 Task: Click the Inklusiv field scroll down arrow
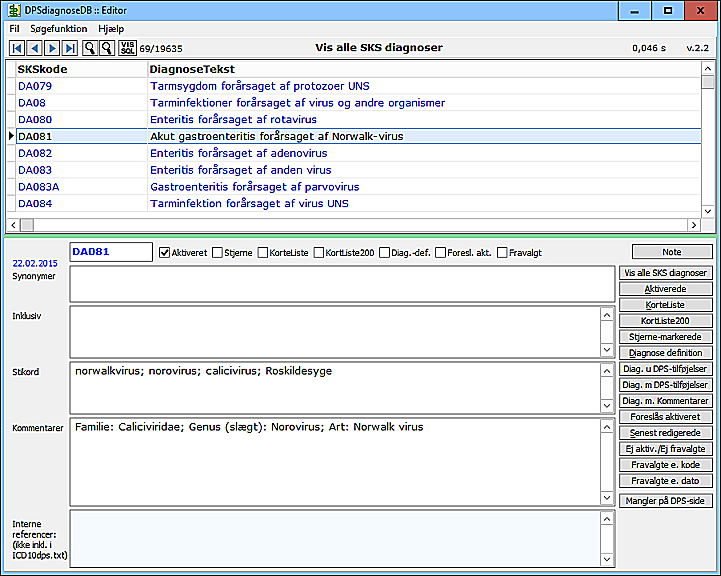607,350
